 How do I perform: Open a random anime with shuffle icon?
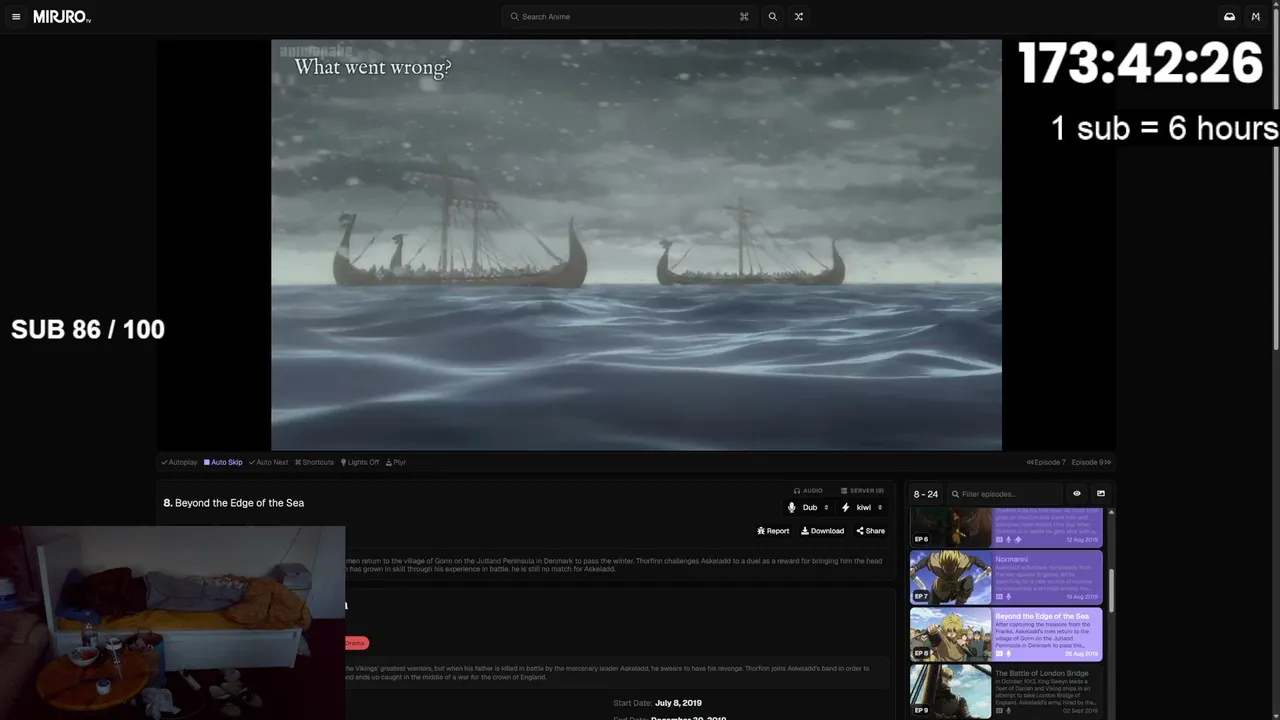(798, 17)
